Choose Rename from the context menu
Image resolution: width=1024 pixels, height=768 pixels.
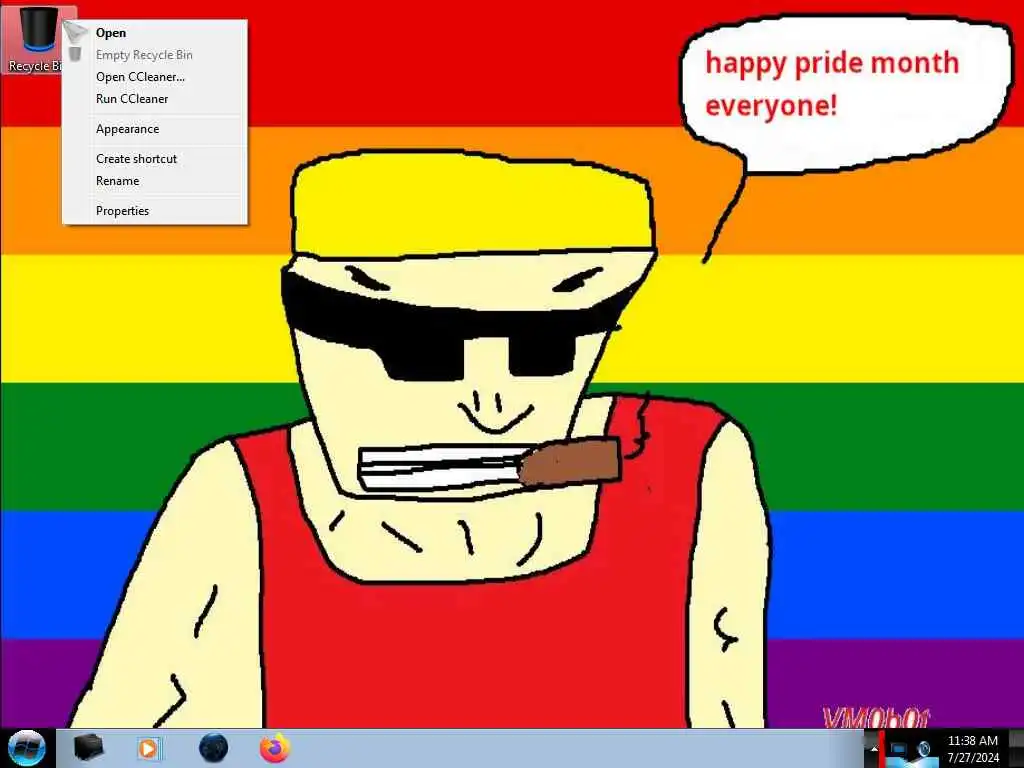154,181
